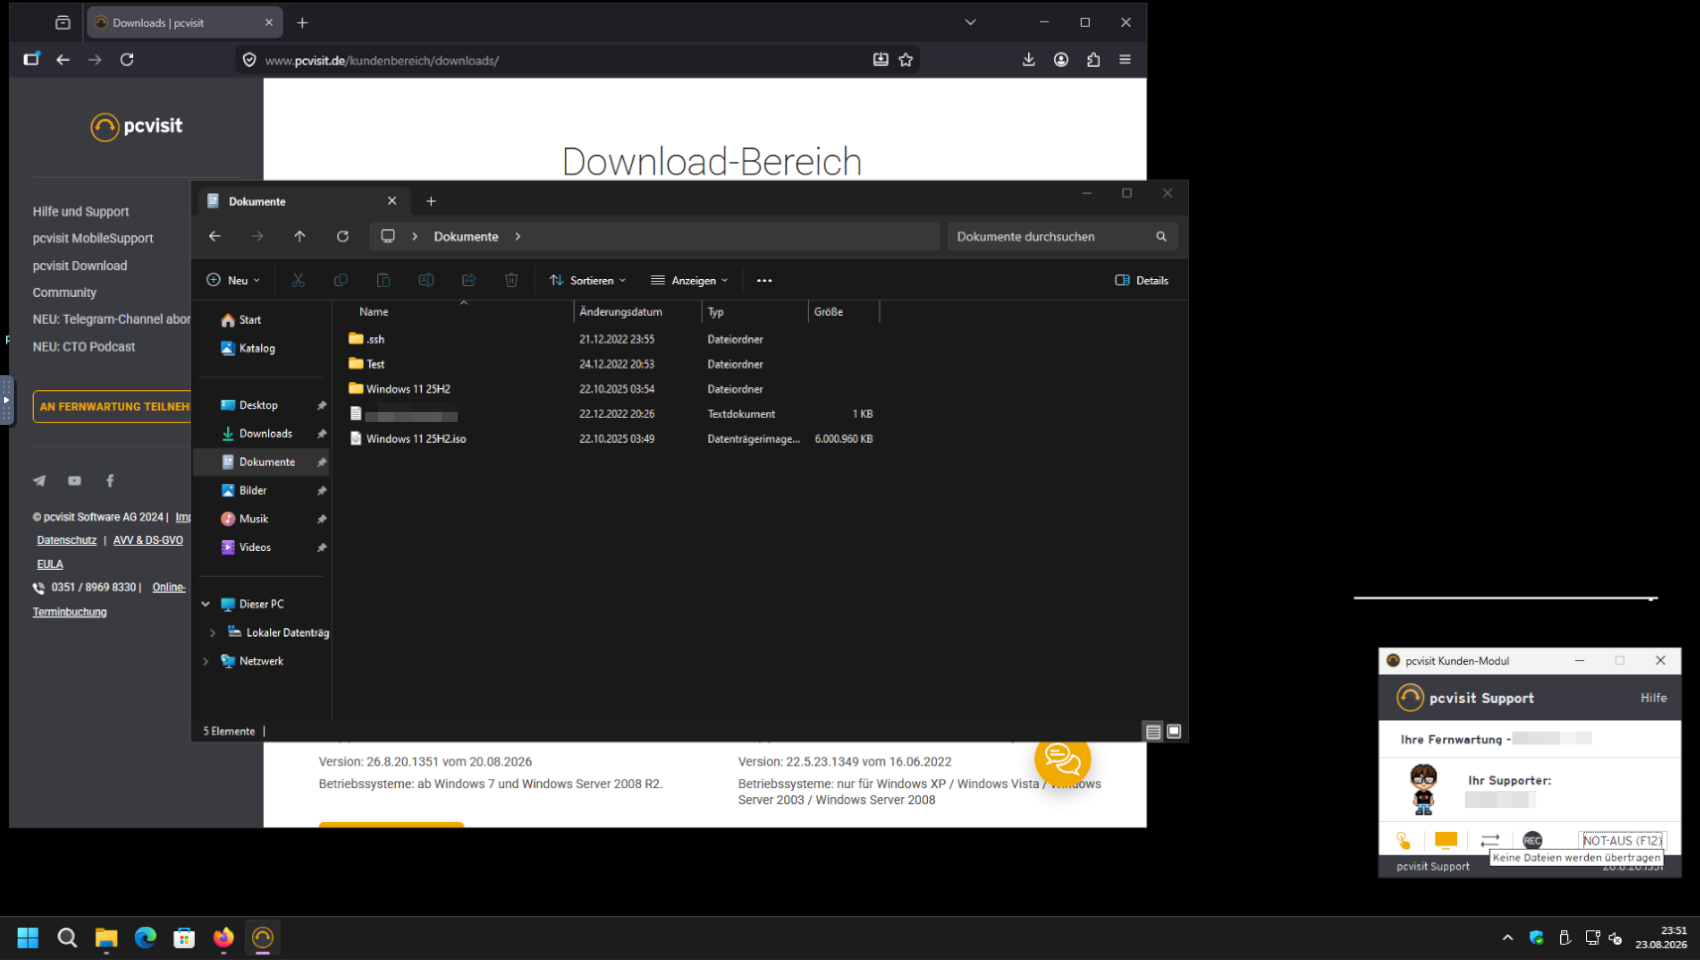Bookmark the pcvisit page with the star

click(906, 60)
